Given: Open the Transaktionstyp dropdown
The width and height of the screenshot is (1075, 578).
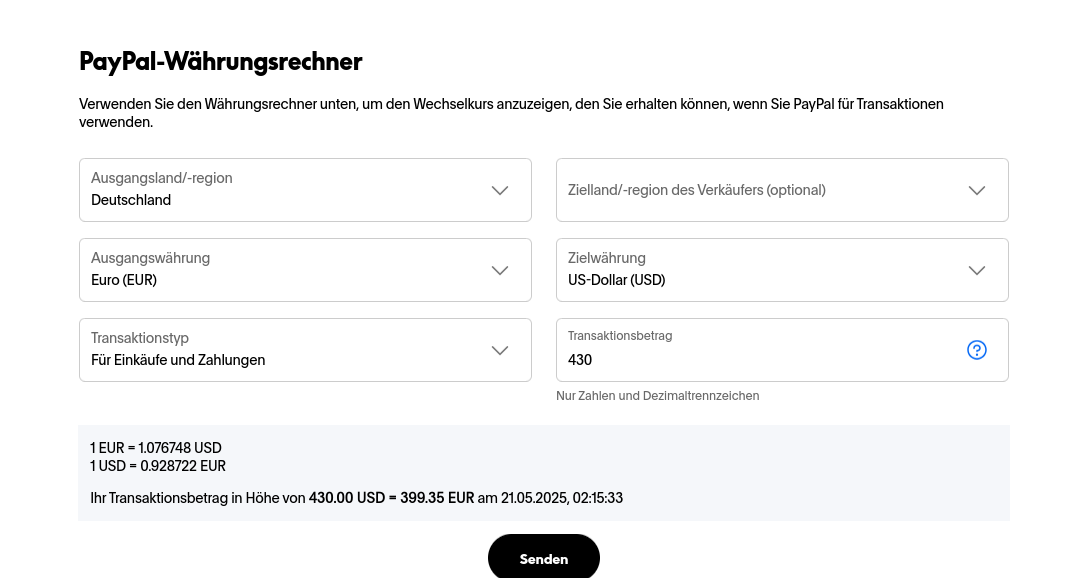Looking at the screenshot, I should [x=305, y=350].
